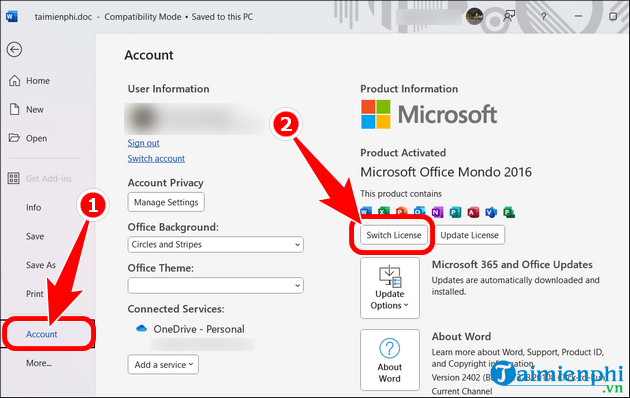
Task: Open the Office Background dropdown
Action: click(215, 245)
